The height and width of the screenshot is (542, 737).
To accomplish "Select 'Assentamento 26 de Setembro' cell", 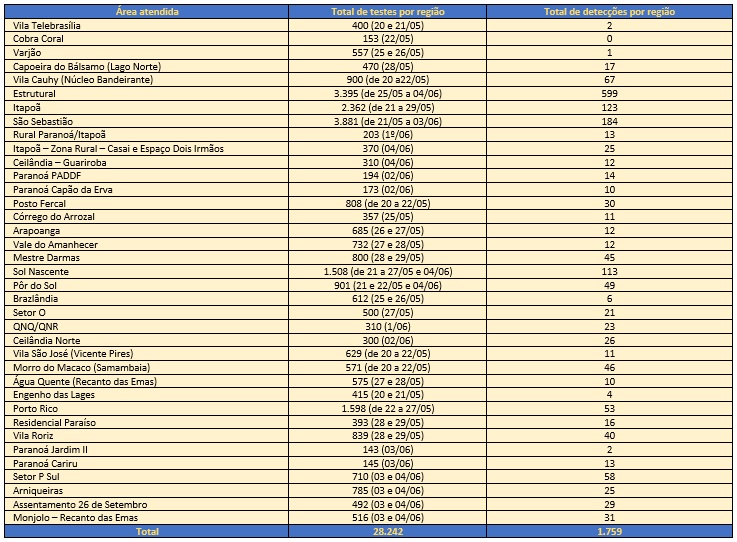I will pos(147,504).
